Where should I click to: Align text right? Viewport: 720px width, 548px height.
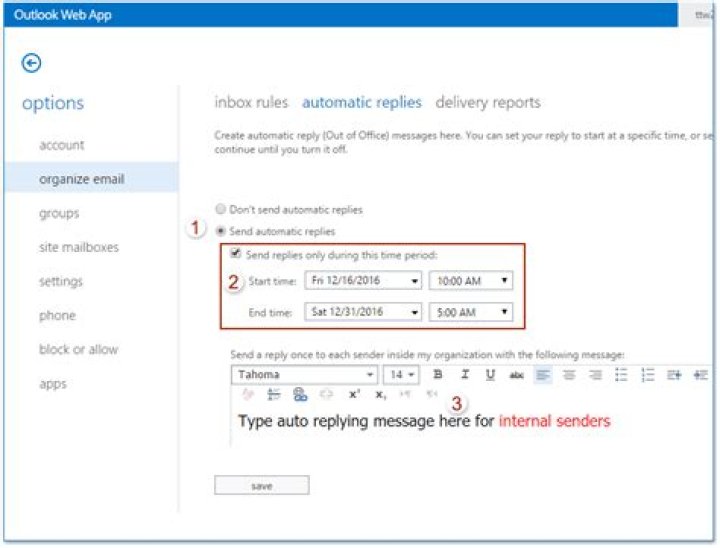pos(595,375)
